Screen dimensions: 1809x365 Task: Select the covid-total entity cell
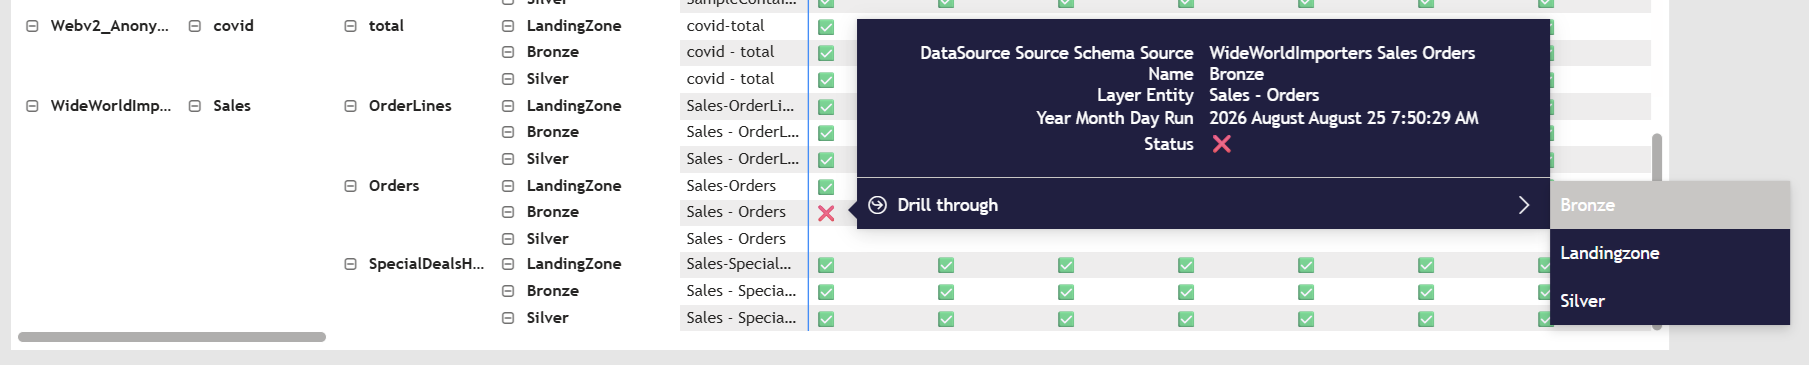pos(743,26)
